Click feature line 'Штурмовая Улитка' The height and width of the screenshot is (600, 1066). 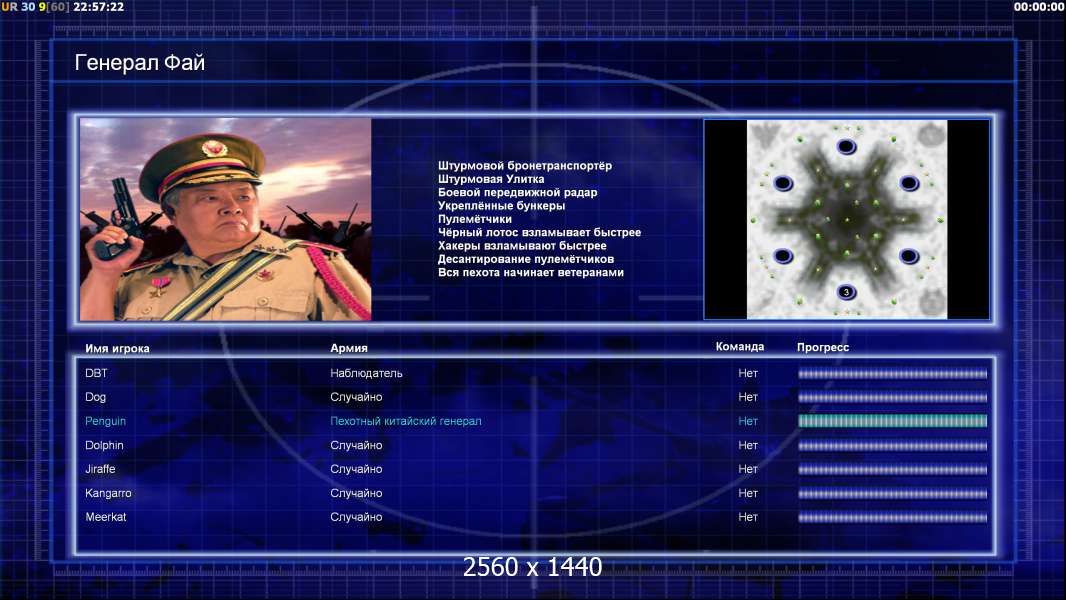click(491, 179)
